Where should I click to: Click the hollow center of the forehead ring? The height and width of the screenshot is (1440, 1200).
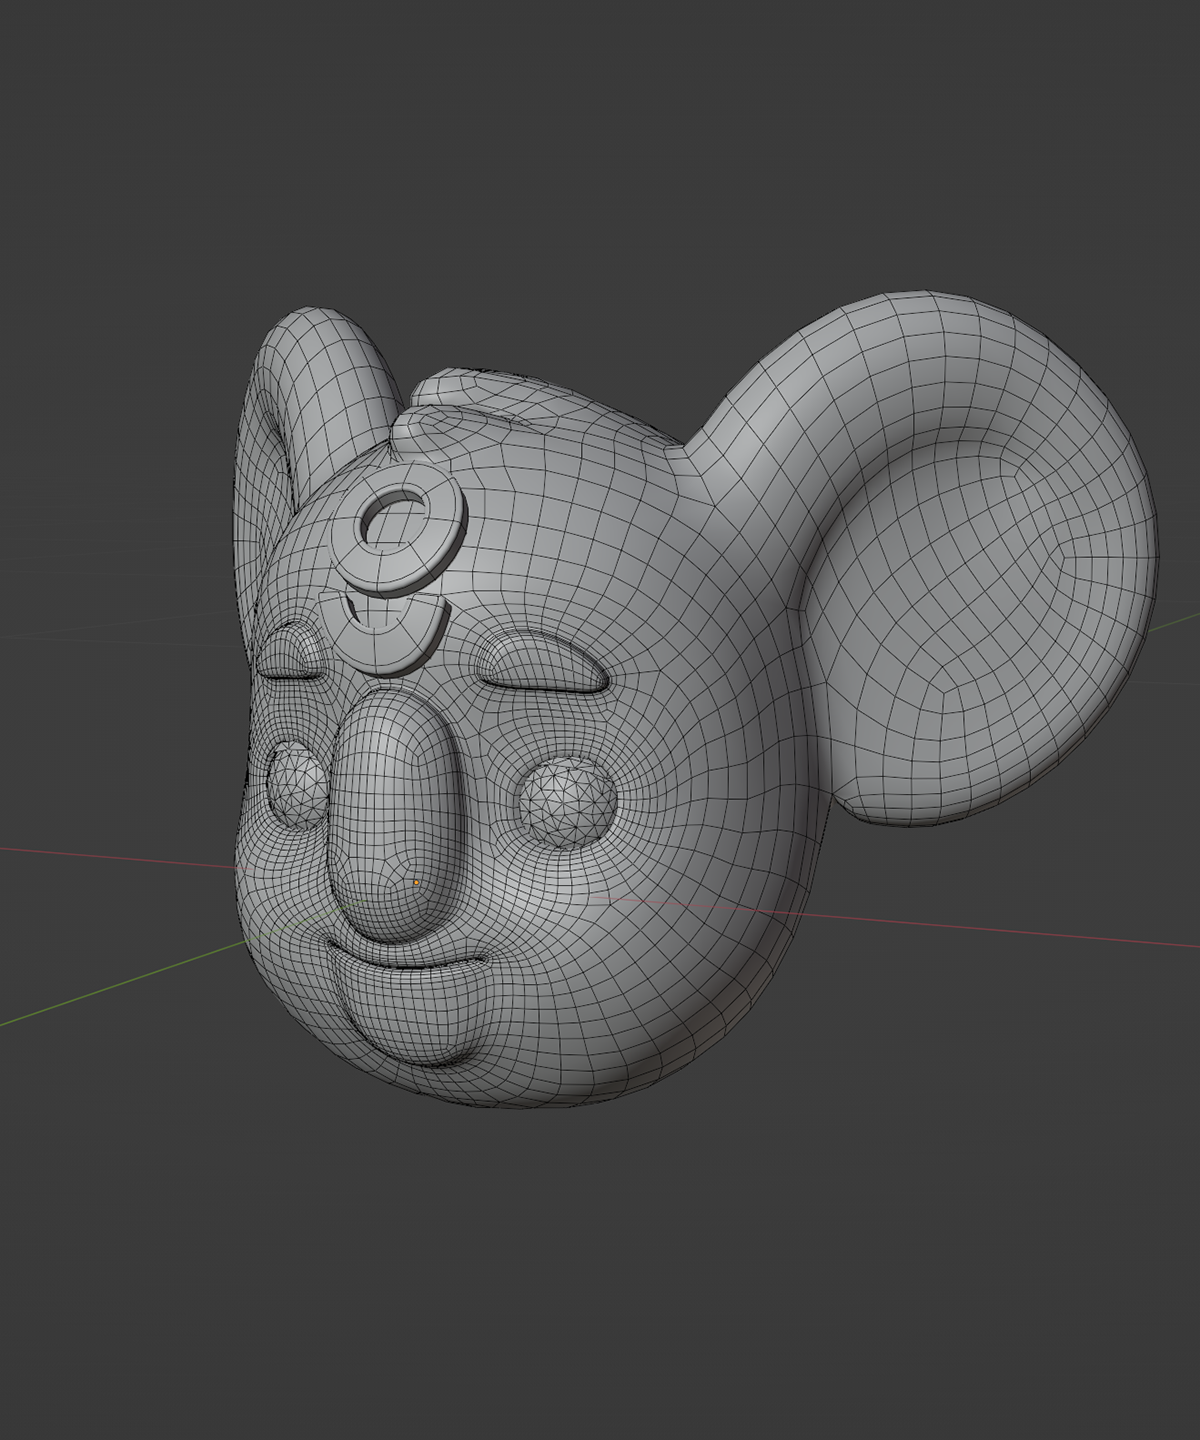(x=388, y=520)
